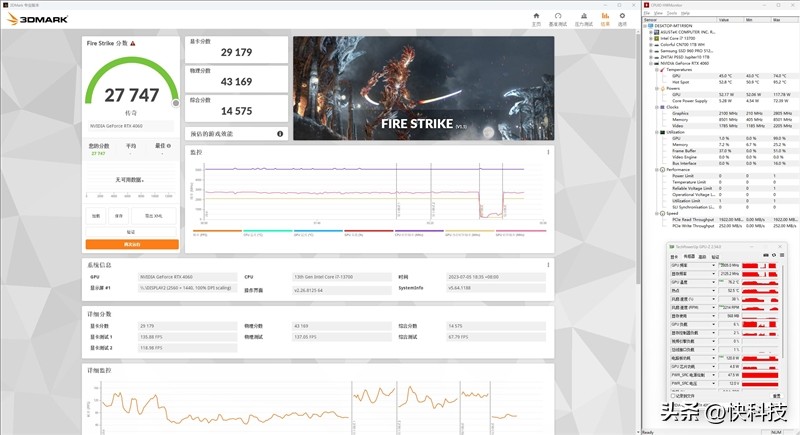The height and width of the screenshot is (435, 800).
Task: Open the View menu in HWMonitor
Action: click(x=658, y=13)
